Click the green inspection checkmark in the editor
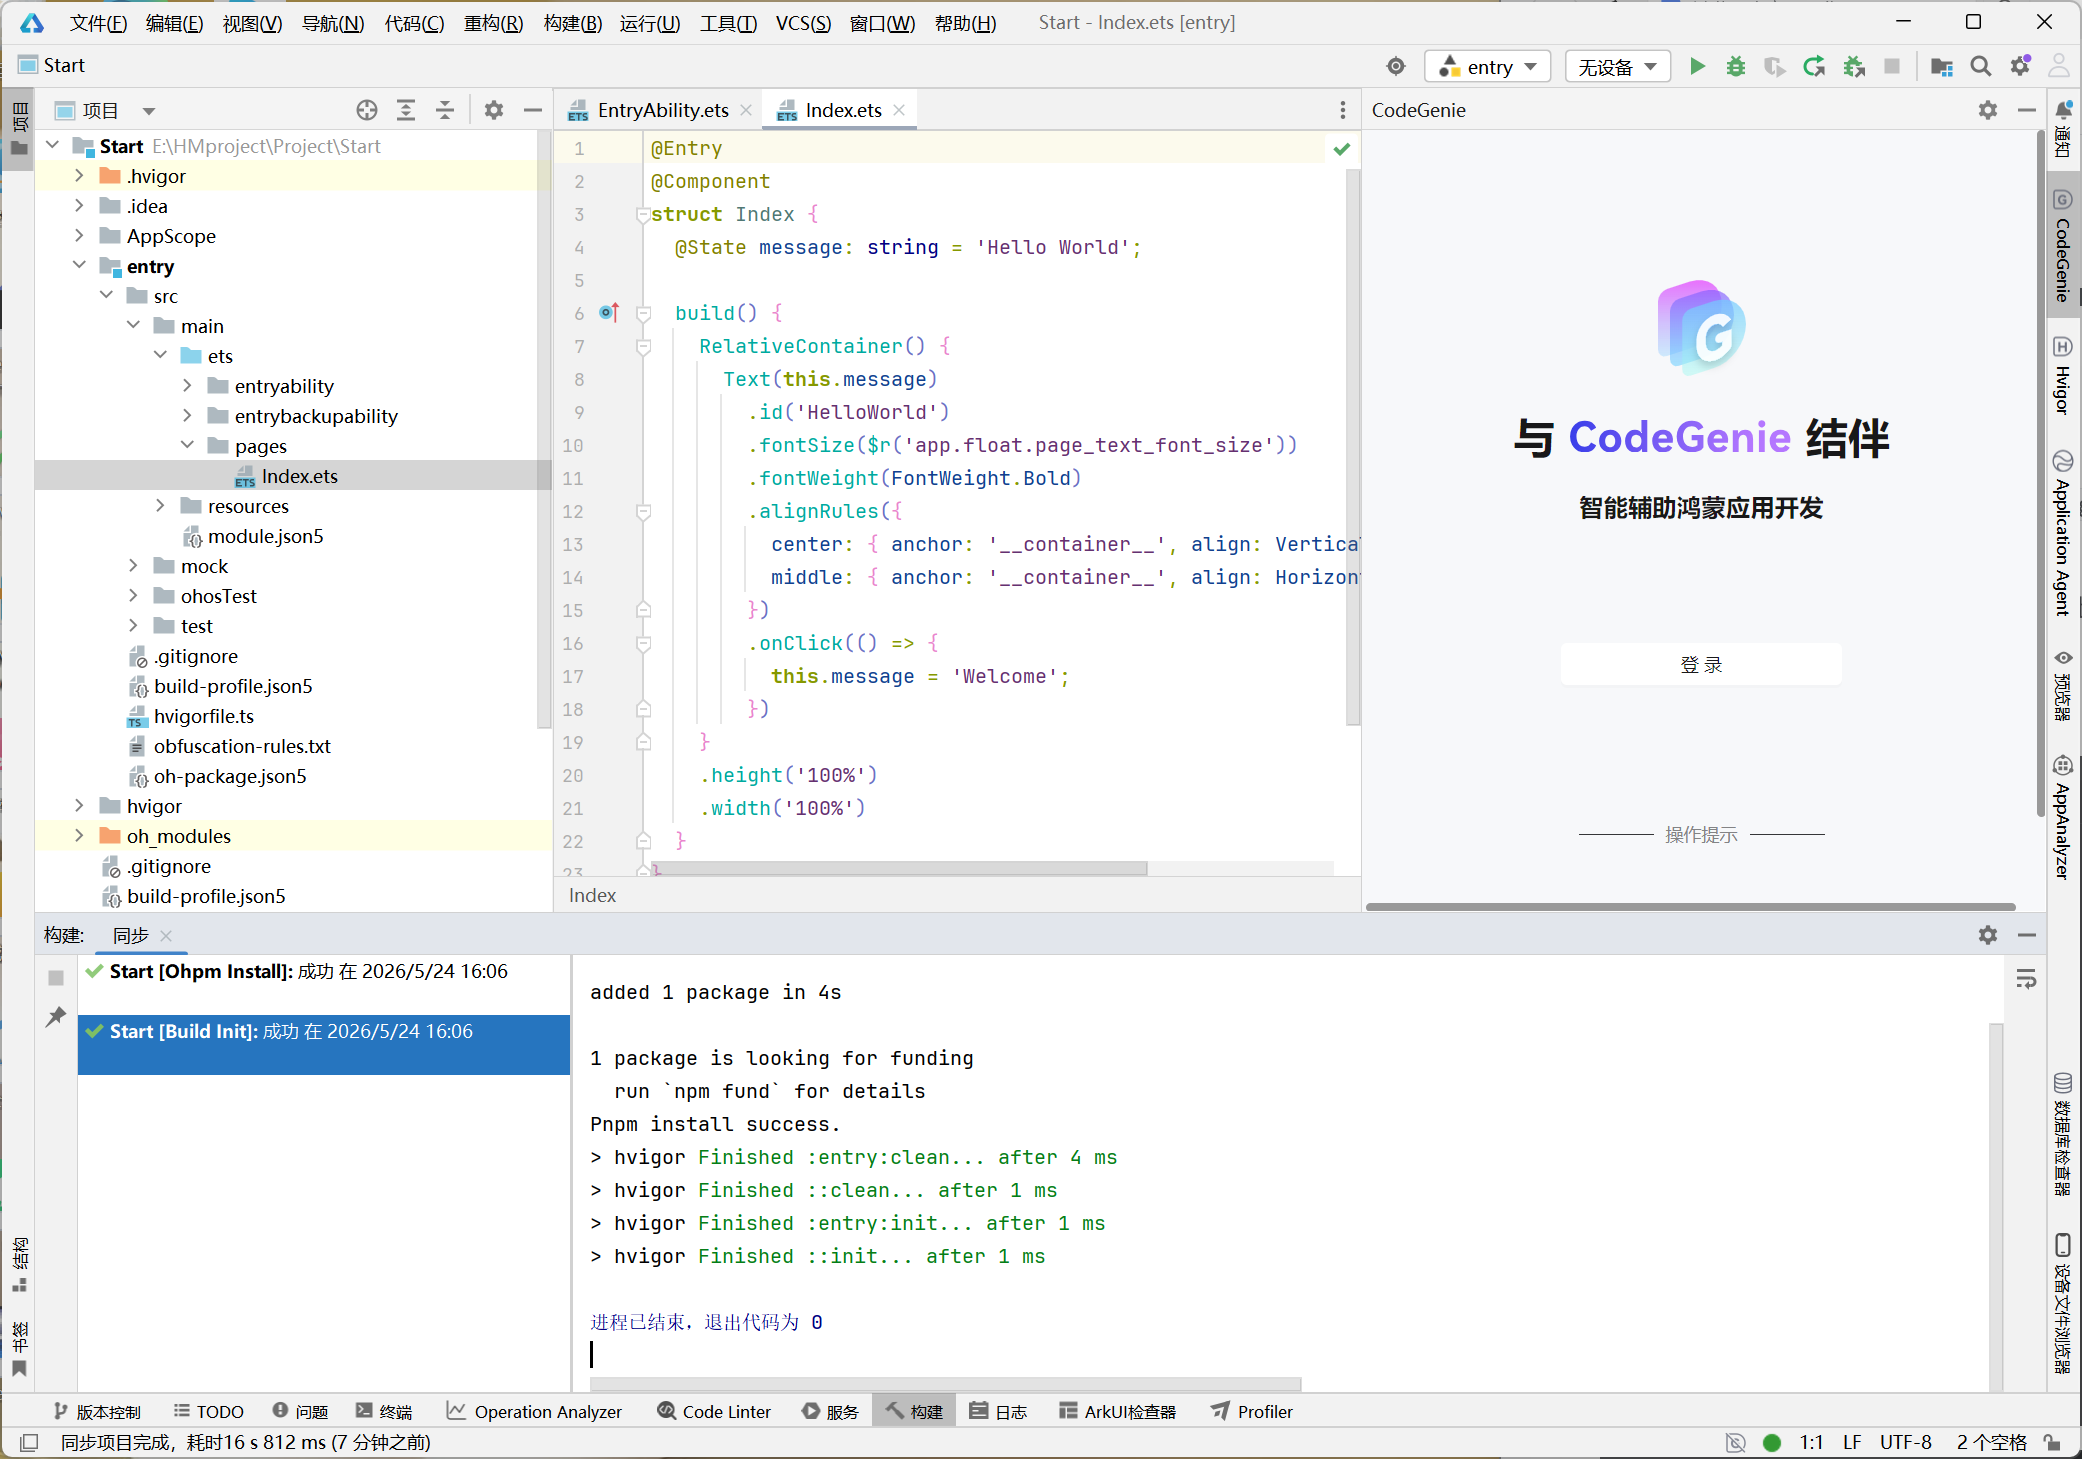2082x1459 pixels. click(1342, 149)
